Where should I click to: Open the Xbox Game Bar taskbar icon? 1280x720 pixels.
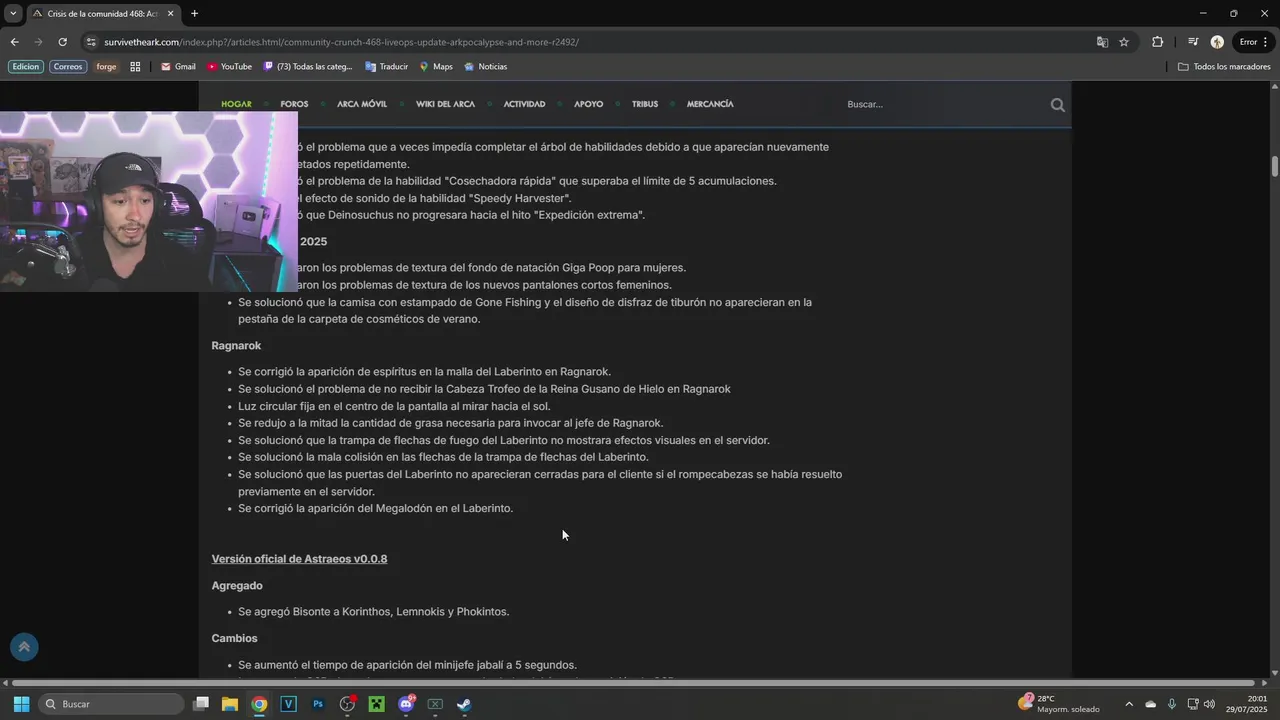click(435, 704)
